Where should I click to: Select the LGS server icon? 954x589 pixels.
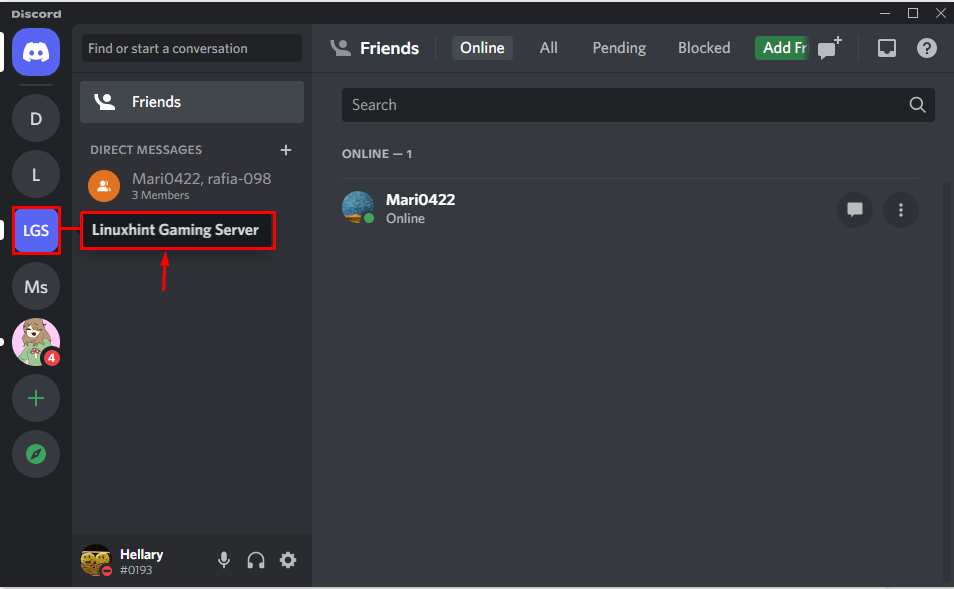36,230
